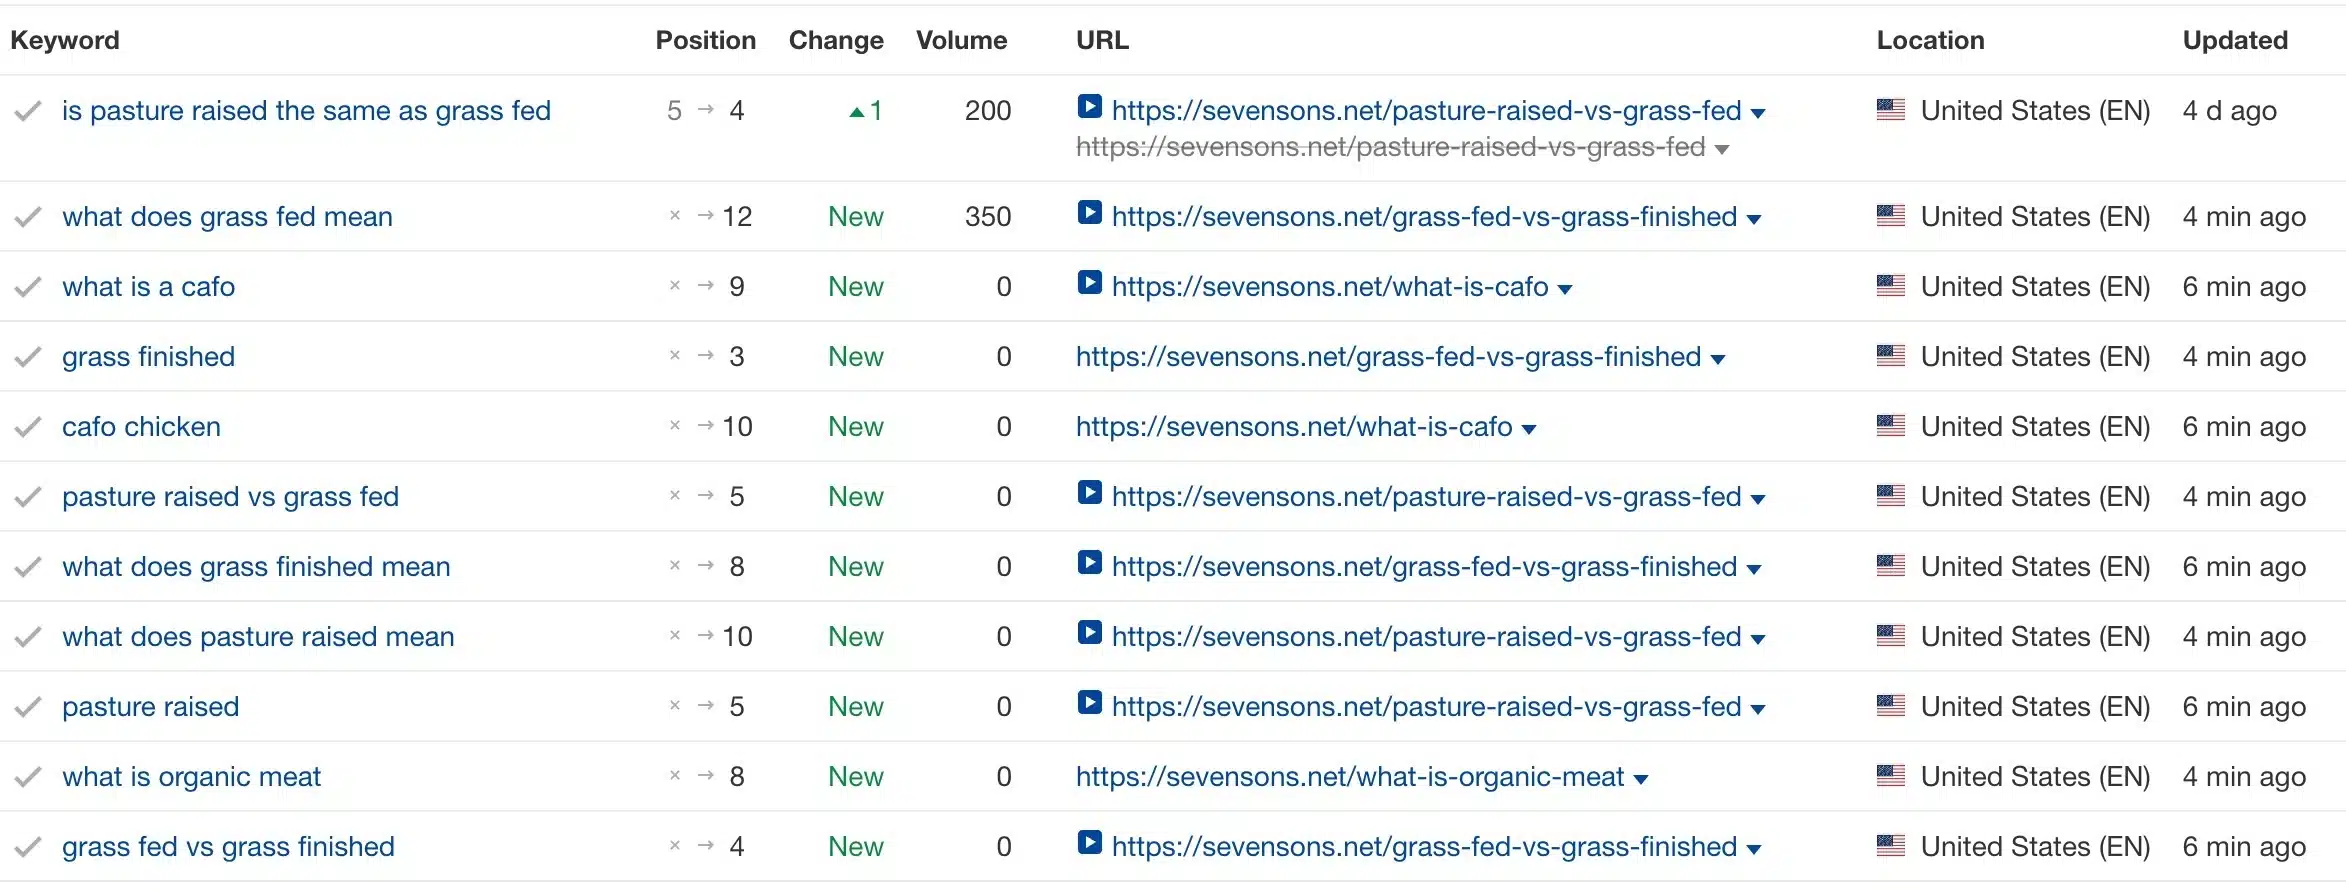Click the × icon beside 'cafo chicken' position
Screen dimensions: 2346x890
click(x=675, y=425)
